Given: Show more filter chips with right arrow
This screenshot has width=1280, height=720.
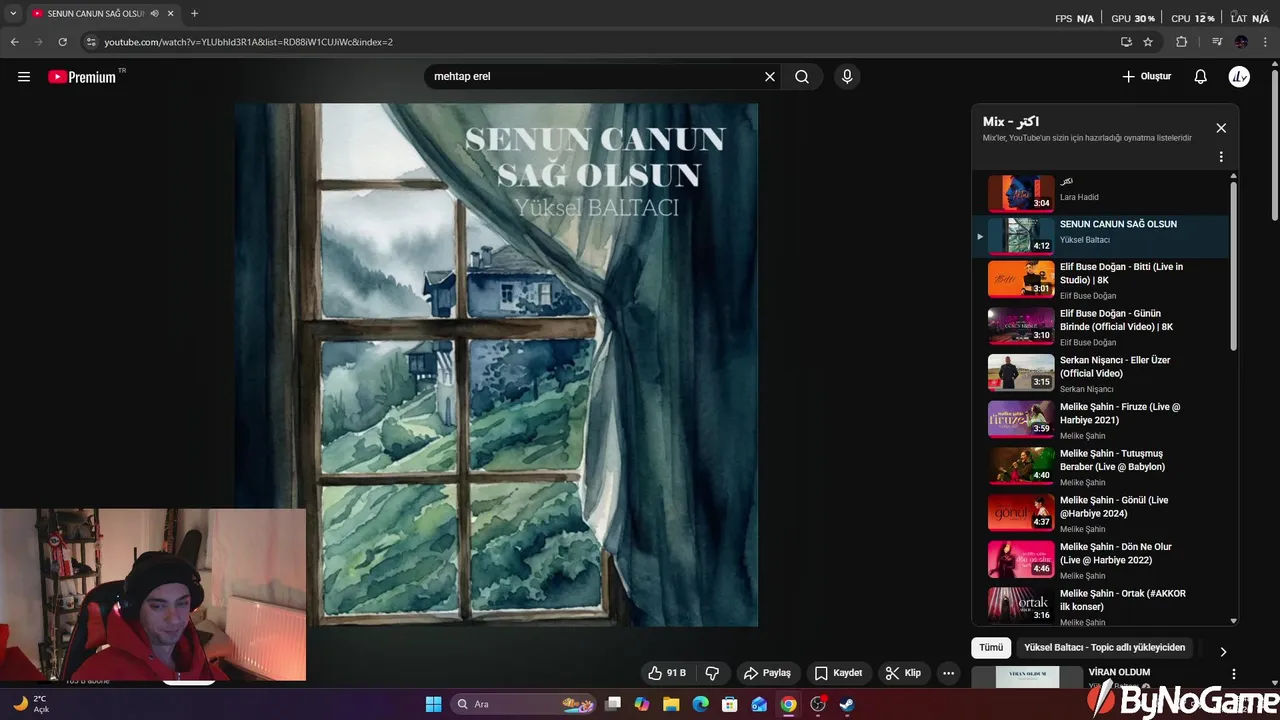Looking at the screenshot, I should pyautogui.click(x=1223, y=652).
